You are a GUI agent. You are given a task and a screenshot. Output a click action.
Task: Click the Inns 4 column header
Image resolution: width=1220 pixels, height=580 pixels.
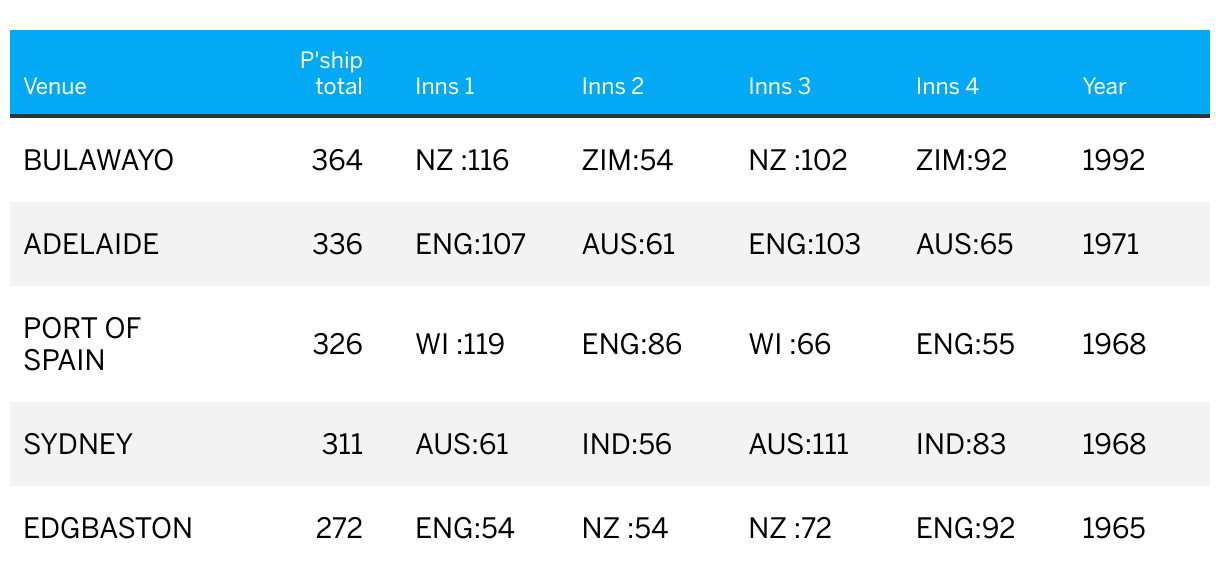click(946, 86)
